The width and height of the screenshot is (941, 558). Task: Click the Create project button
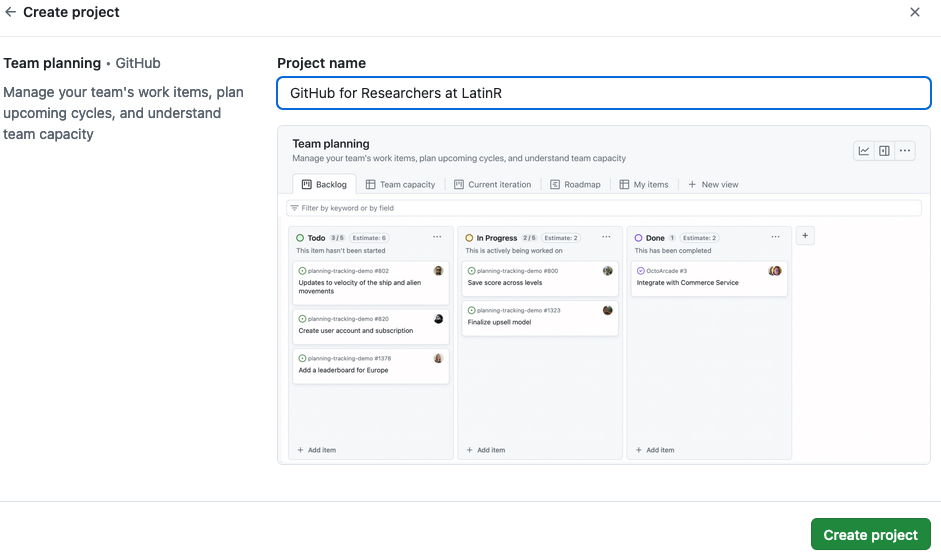coord(870,535)
